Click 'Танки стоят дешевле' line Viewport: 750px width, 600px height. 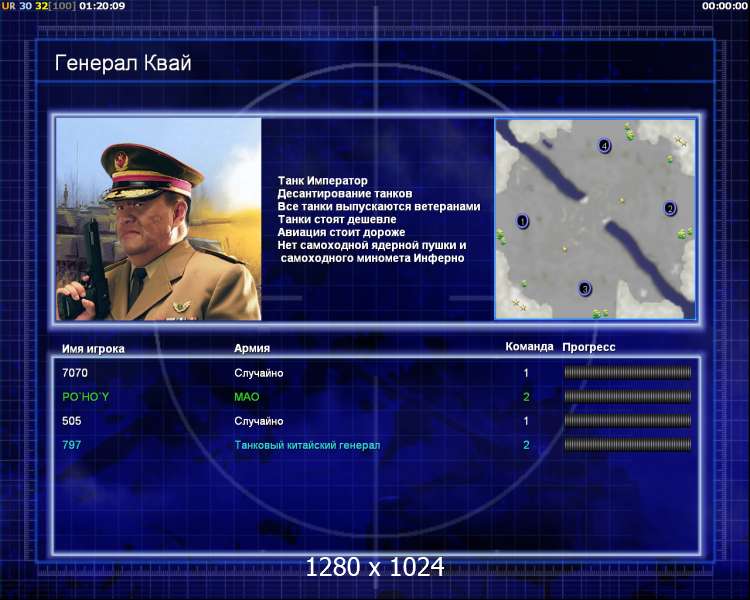(x=337, y=220)
